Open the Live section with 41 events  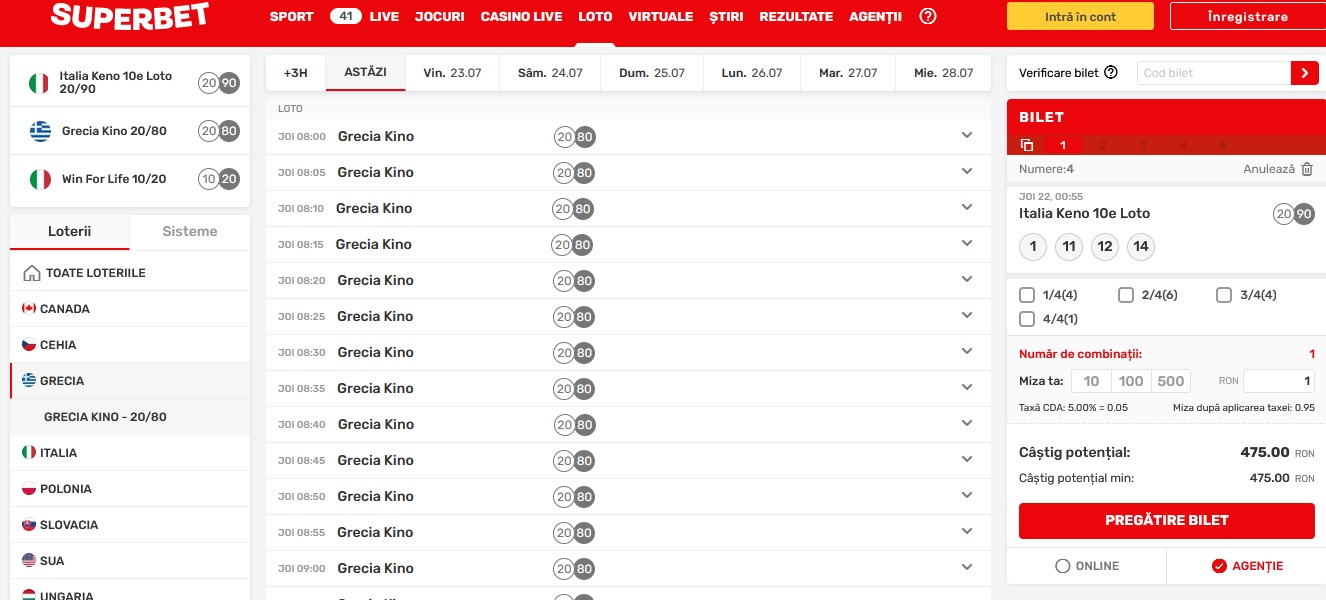364,17
